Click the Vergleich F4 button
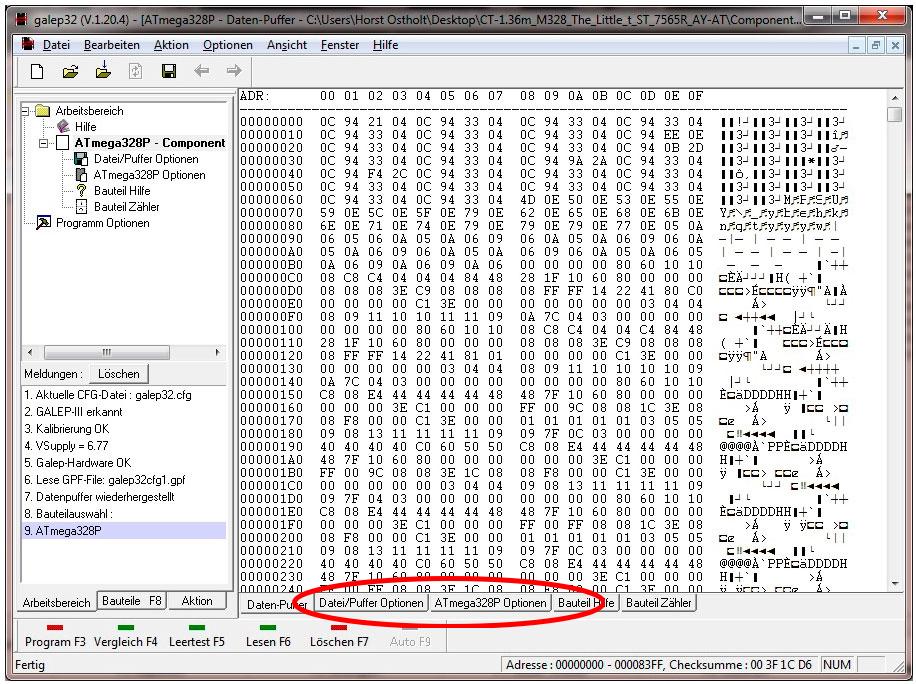 point(126,636)
